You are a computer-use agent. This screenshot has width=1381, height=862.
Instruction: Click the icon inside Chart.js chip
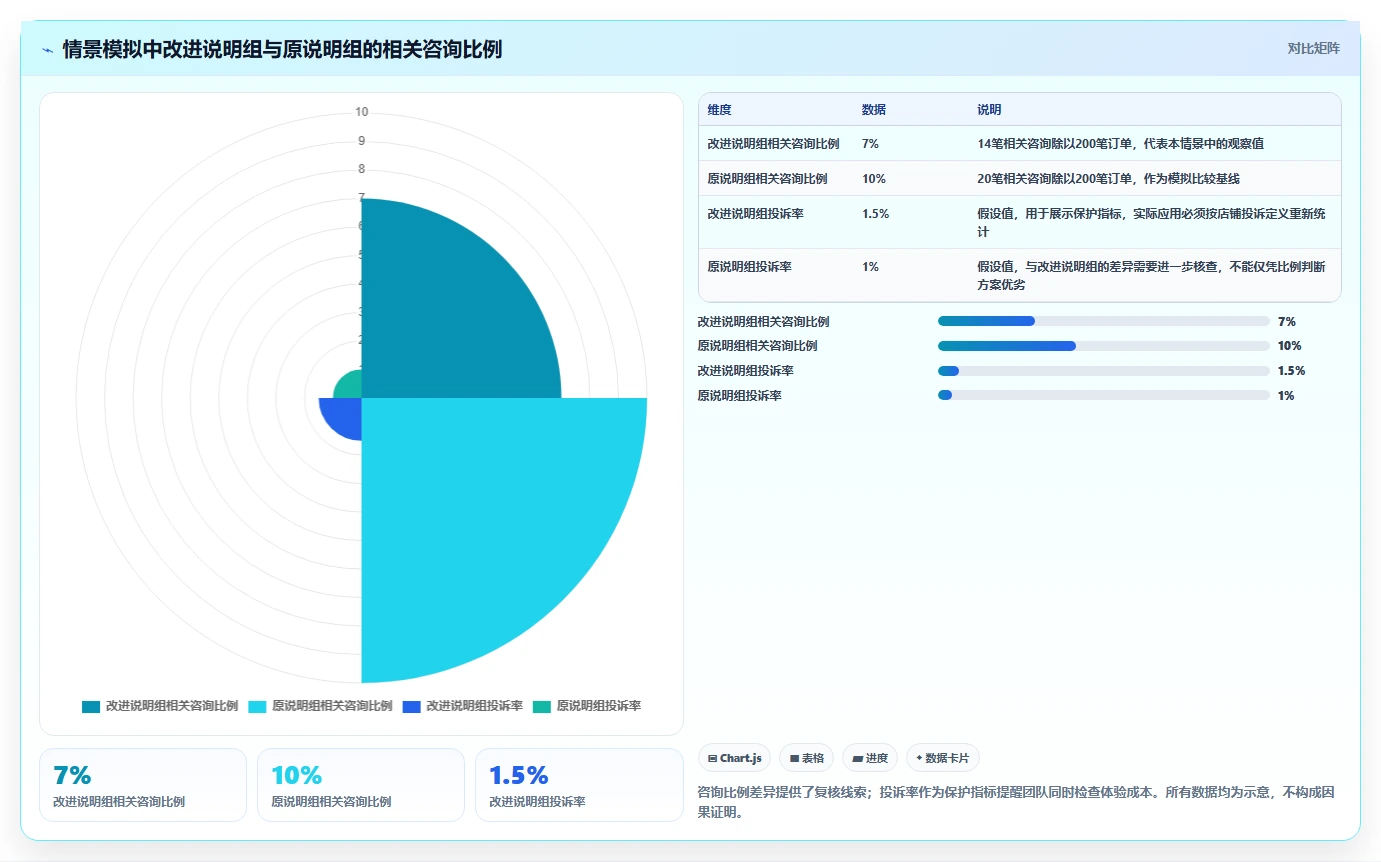[712, 759]
